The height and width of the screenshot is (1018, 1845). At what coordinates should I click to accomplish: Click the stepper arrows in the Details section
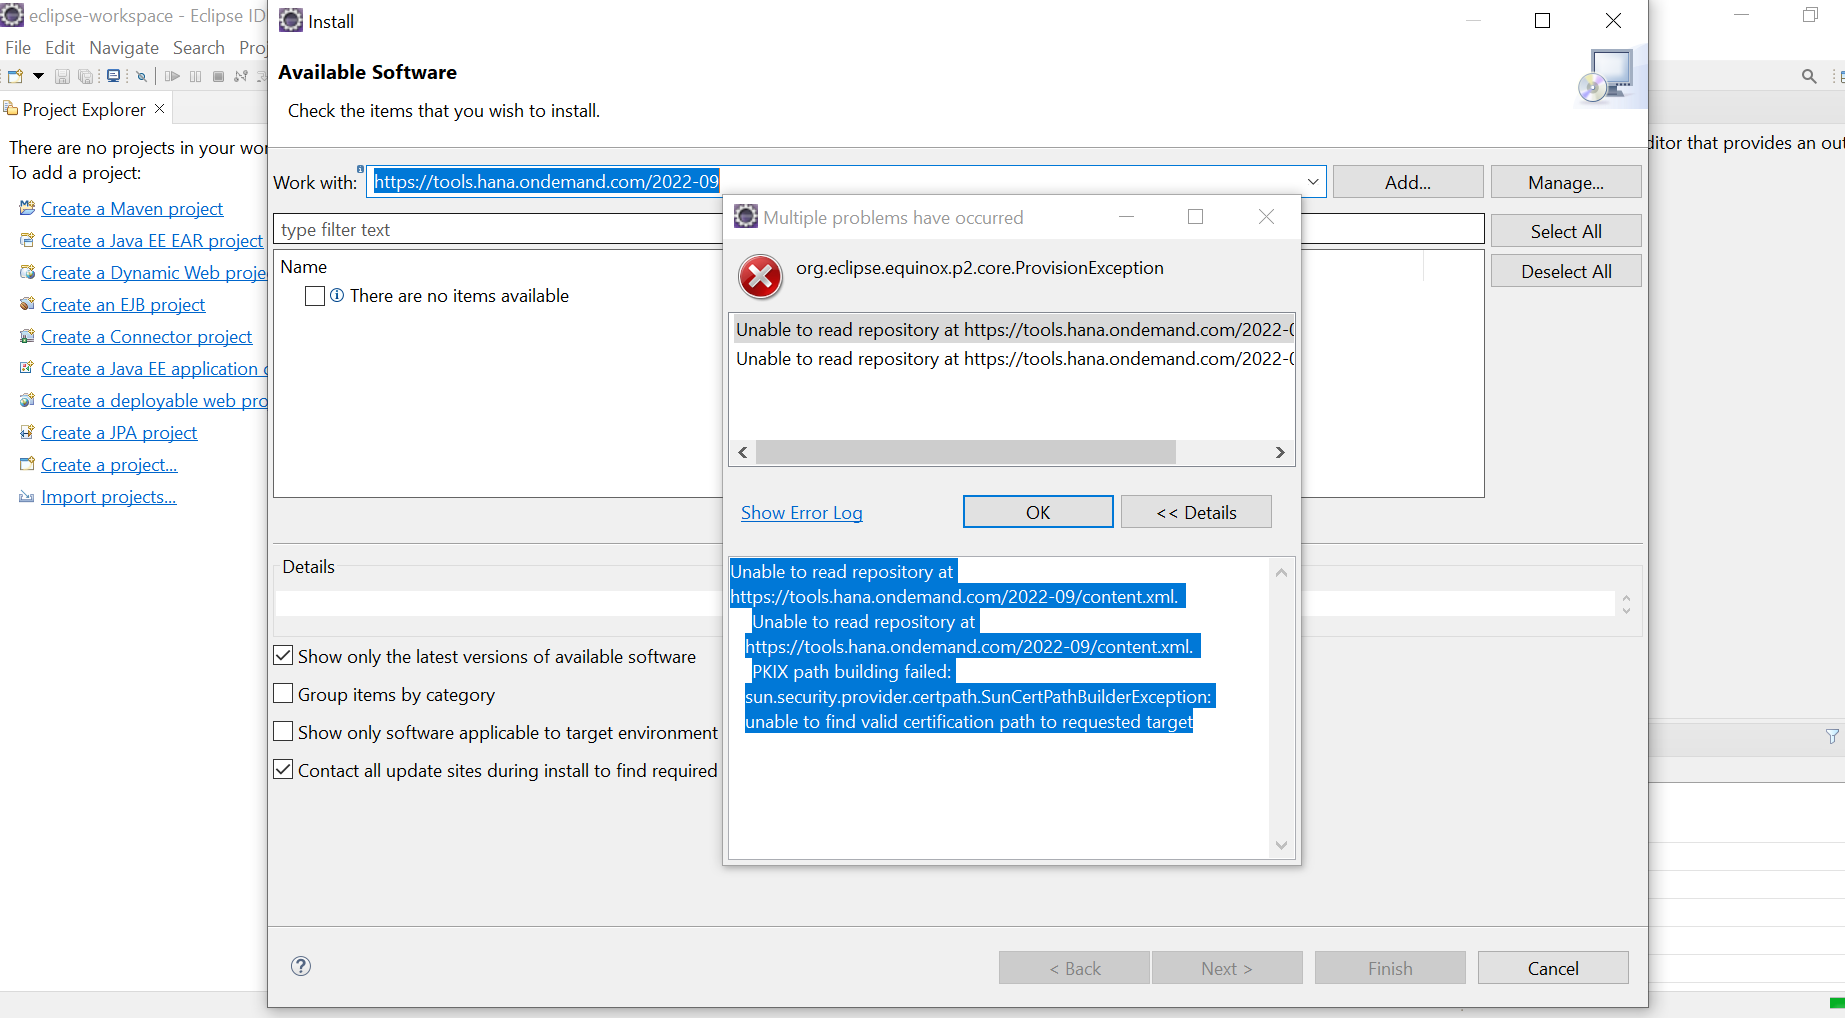pyautogui.click(x=1626, y=604)
